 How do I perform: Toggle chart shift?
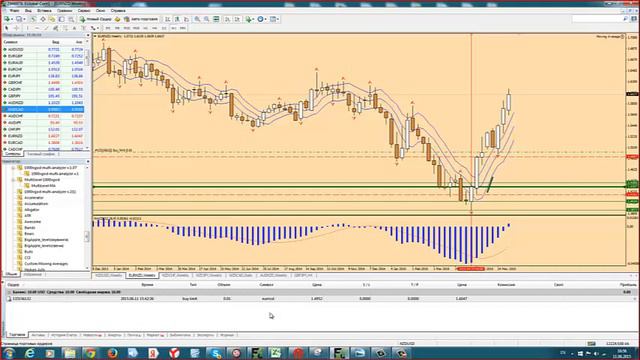pyautogui.click(x=237, y=19)
